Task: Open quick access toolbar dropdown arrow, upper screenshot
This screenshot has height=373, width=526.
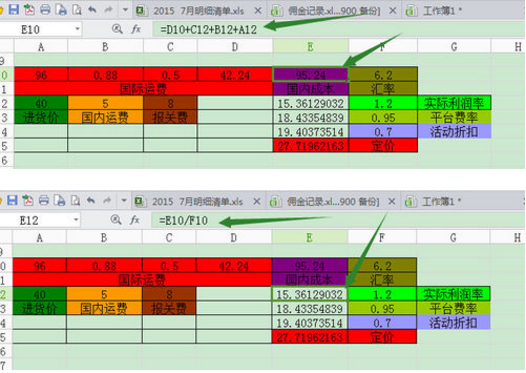Action: coord(125,10)
